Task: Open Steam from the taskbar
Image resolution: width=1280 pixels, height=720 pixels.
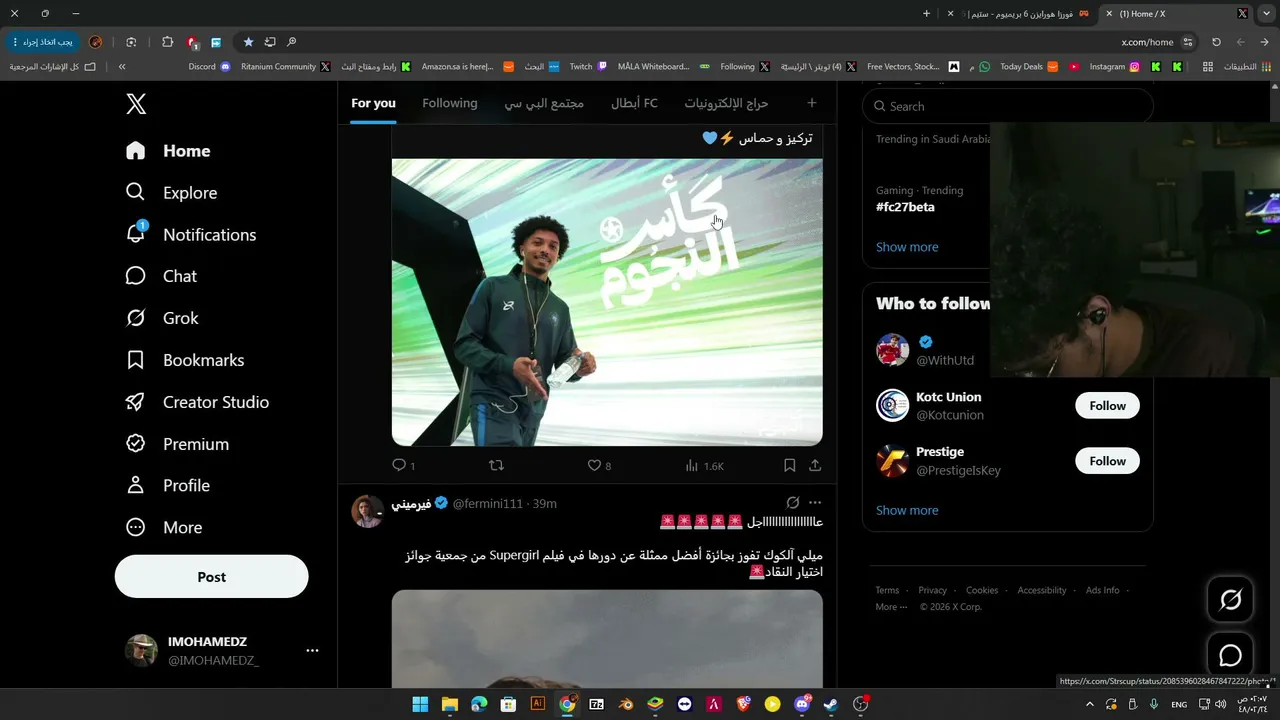Action: (x=830, y=704)
